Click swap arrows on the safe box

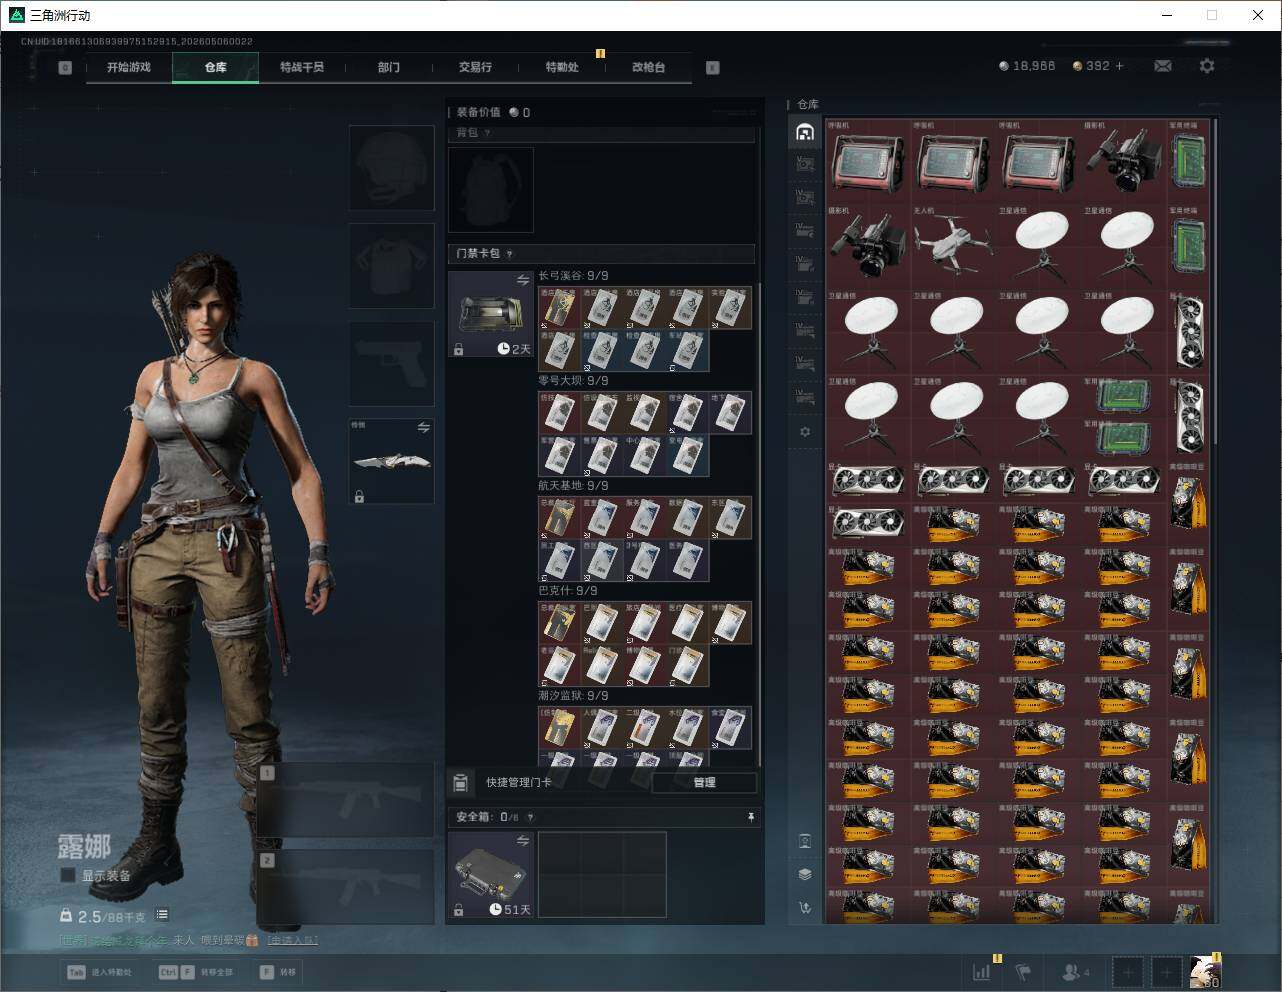(x=522, y=842)
